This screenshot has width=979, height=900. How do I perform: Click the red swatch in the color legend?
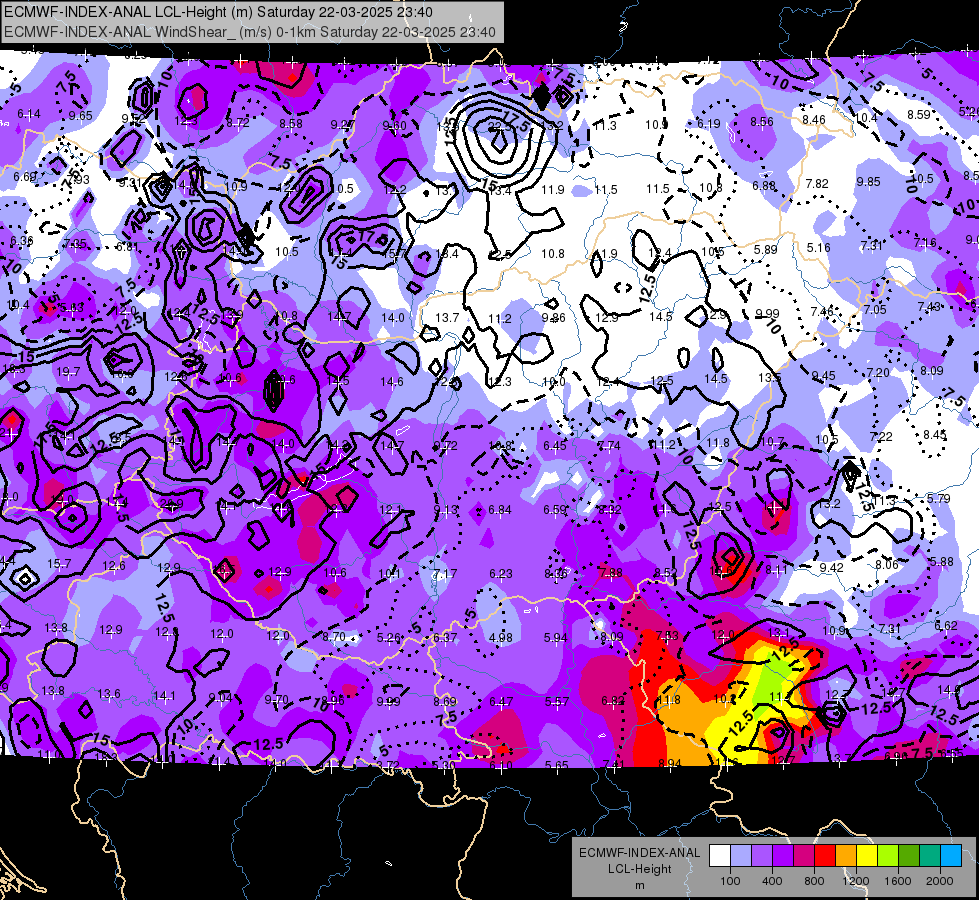tap(825, 856)
